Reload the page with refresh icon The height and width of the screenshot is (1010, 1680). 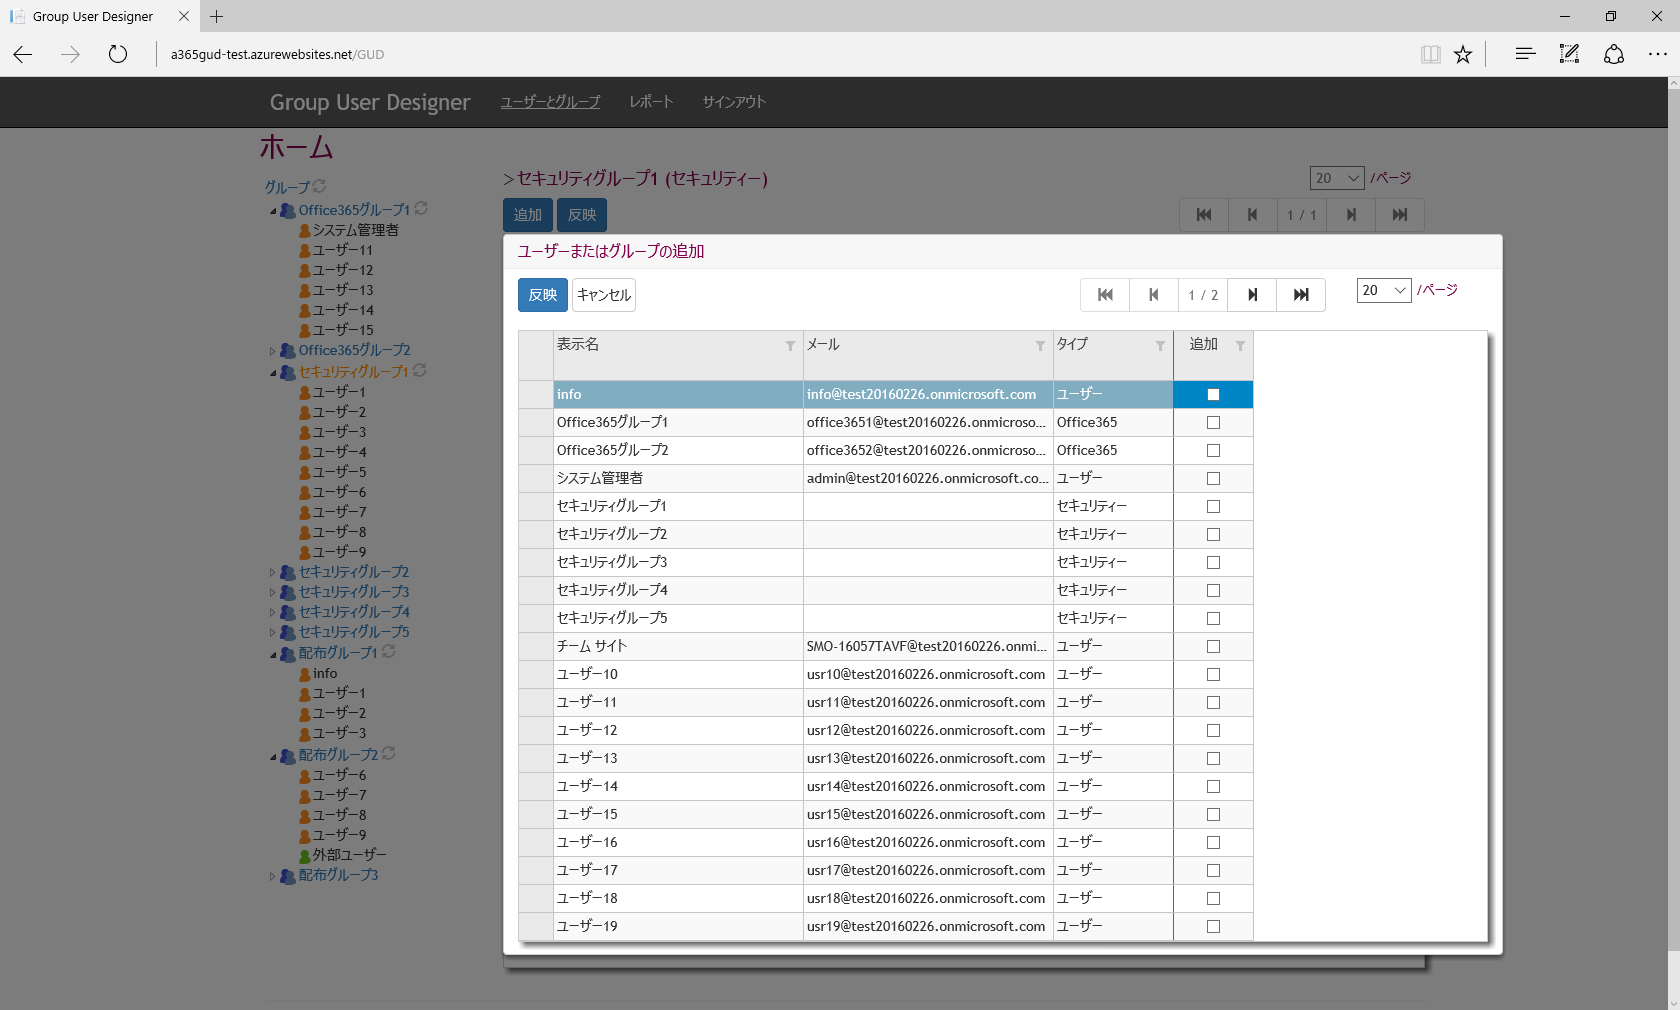tap(118, 54)
